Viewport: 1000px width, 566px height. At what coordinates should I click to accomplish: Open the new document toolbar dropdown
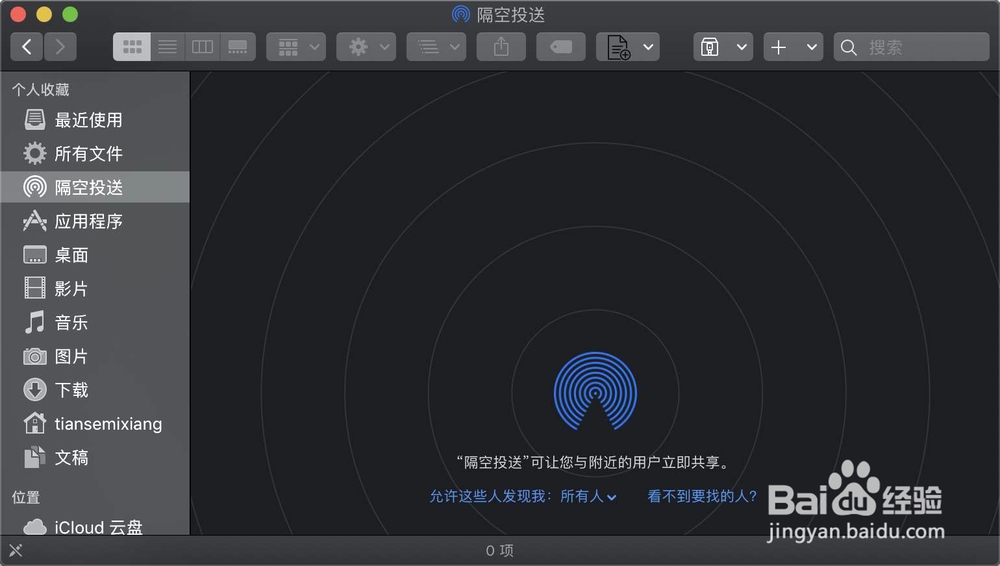point(628,47)
